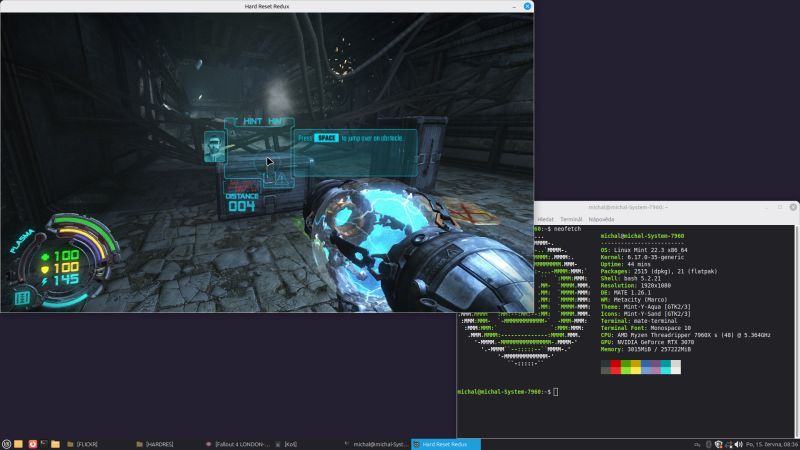Click the lightning bolt ammo HUD icon
Image resolution: width=800 pixels, height=450 pixels.
[x=44, y=281]
